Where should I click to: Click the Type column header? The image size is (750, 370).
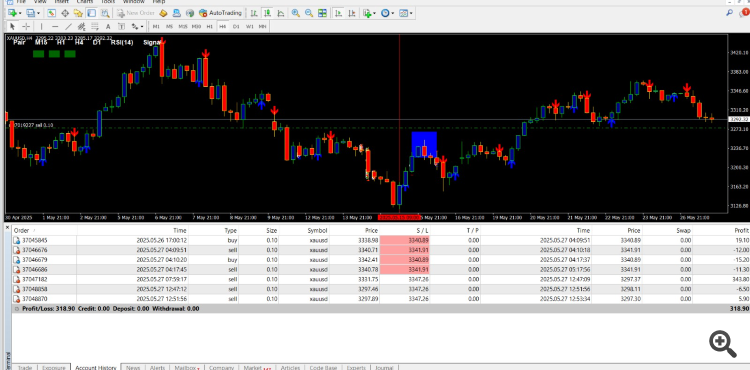214,230
